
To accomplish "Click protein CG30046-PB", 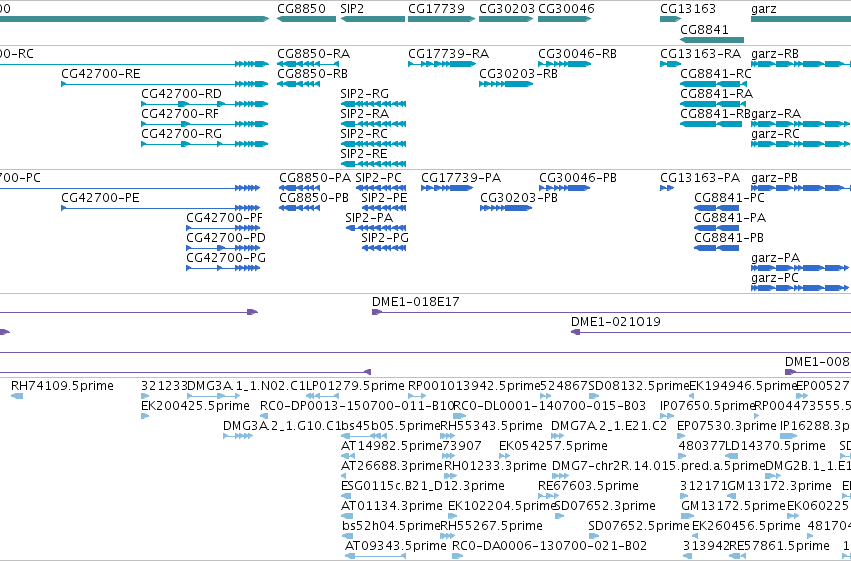I will [564, 188].
